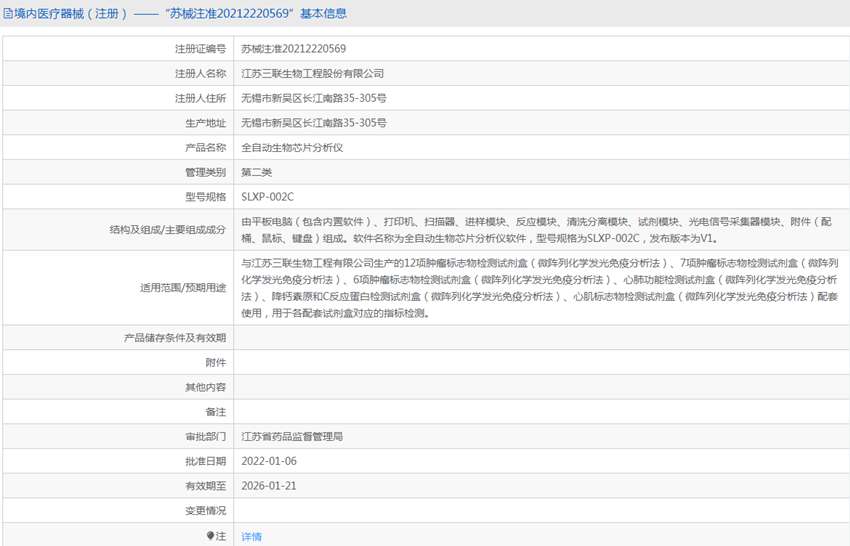Click the 注册人名称 label
Screen dimensions: 850x546
[x=200, y=74]
